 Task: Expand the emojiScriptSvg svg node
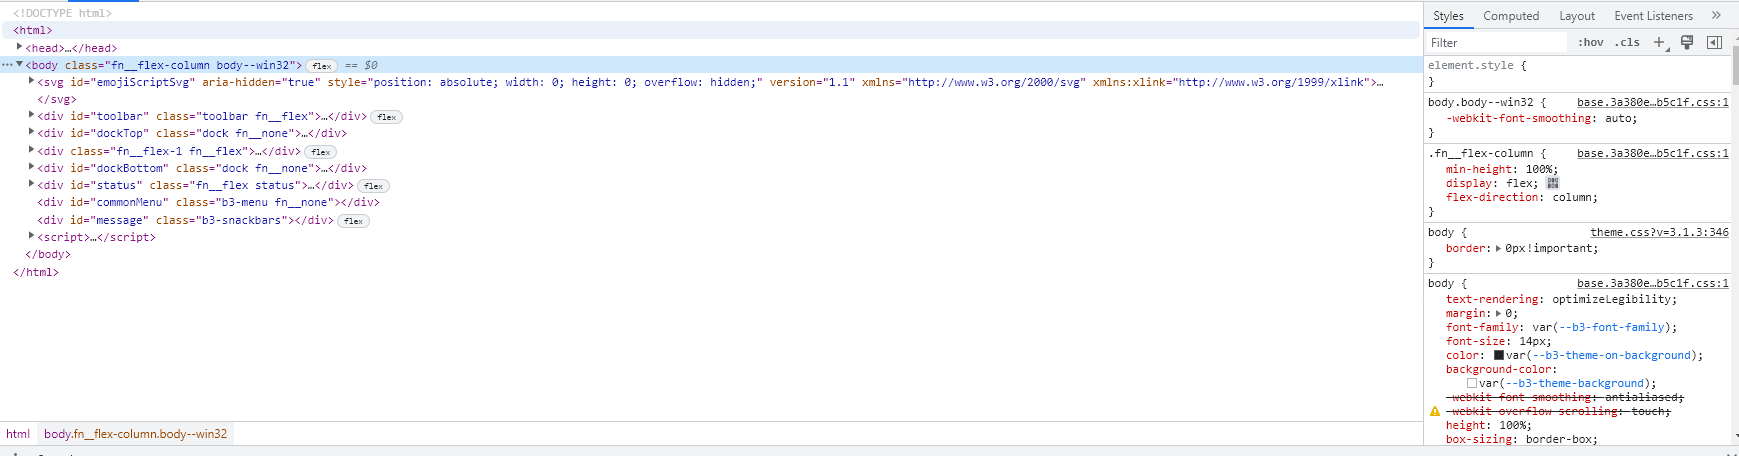[32, 81]
